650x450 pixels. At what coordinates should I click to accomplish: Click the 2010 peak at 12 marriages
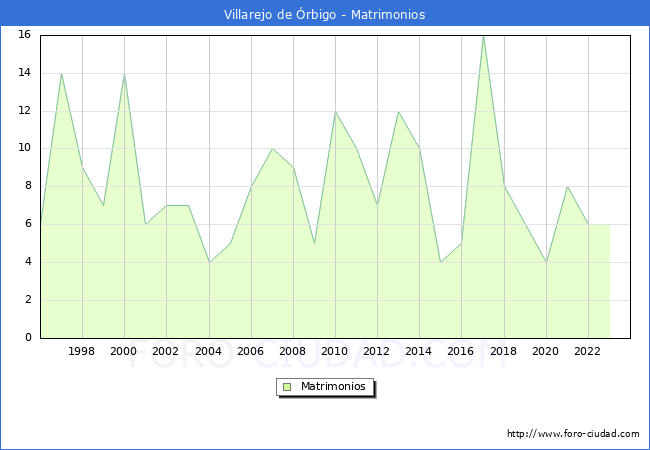coord(335,111)
